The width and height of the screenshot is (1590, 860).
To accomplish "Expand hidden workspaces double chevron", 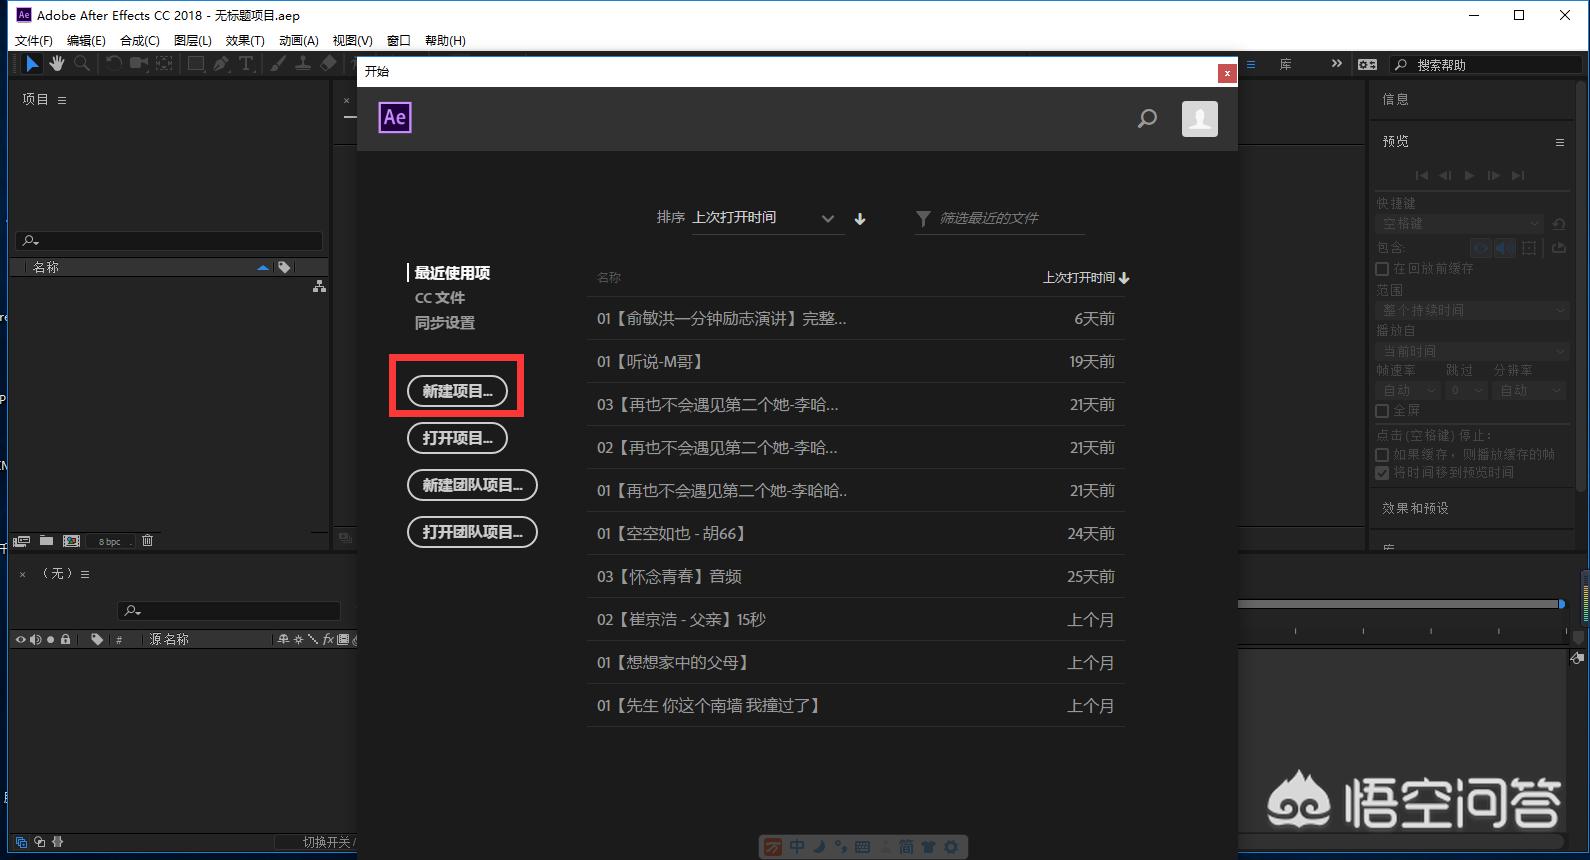I will (x=1336, y=64).
